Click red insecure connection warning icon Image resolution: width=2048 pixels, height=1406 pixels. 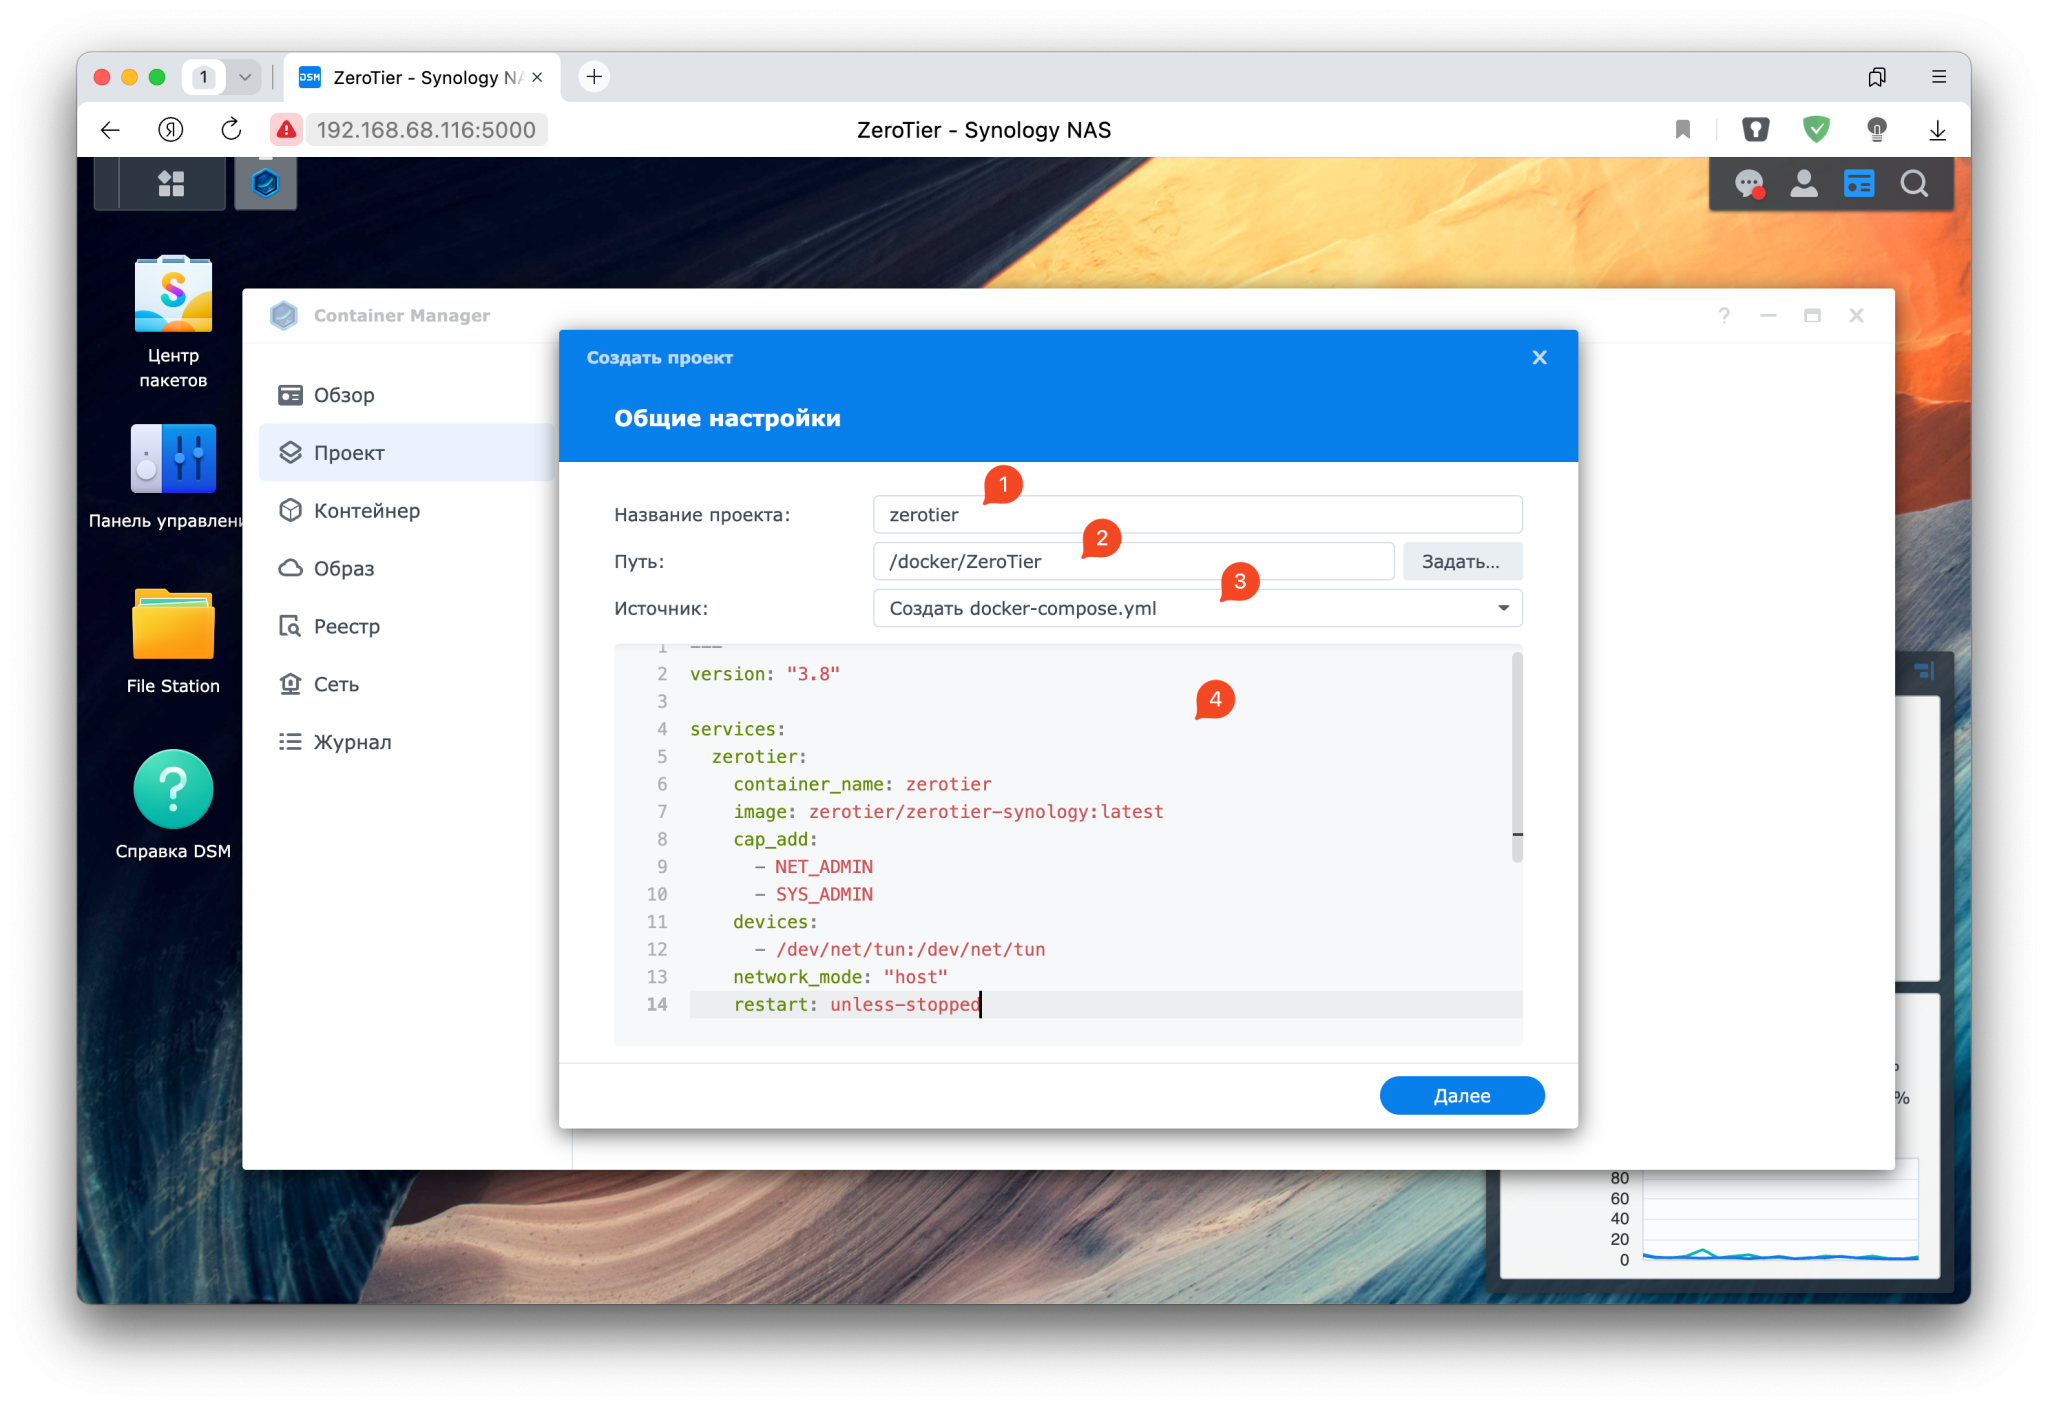click(x=286, y=130)
